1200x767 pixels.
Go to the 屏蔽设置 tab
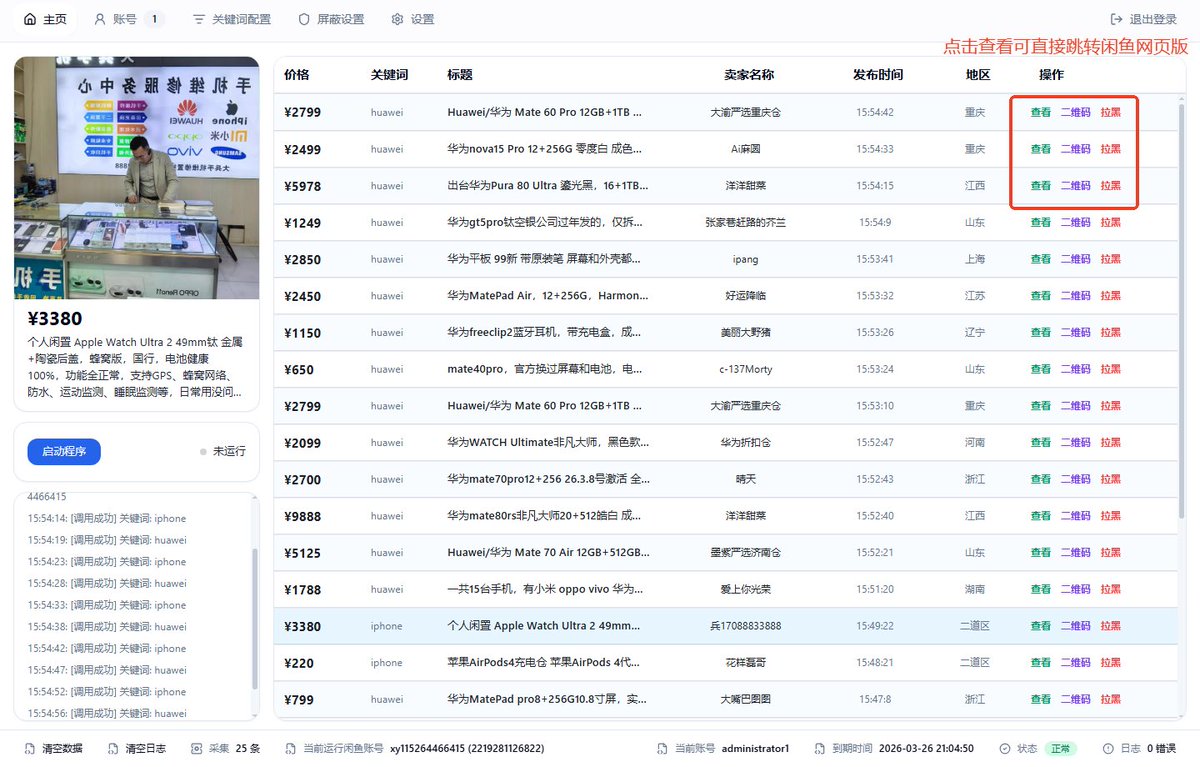pyautogui.click(x=331, y=19)
